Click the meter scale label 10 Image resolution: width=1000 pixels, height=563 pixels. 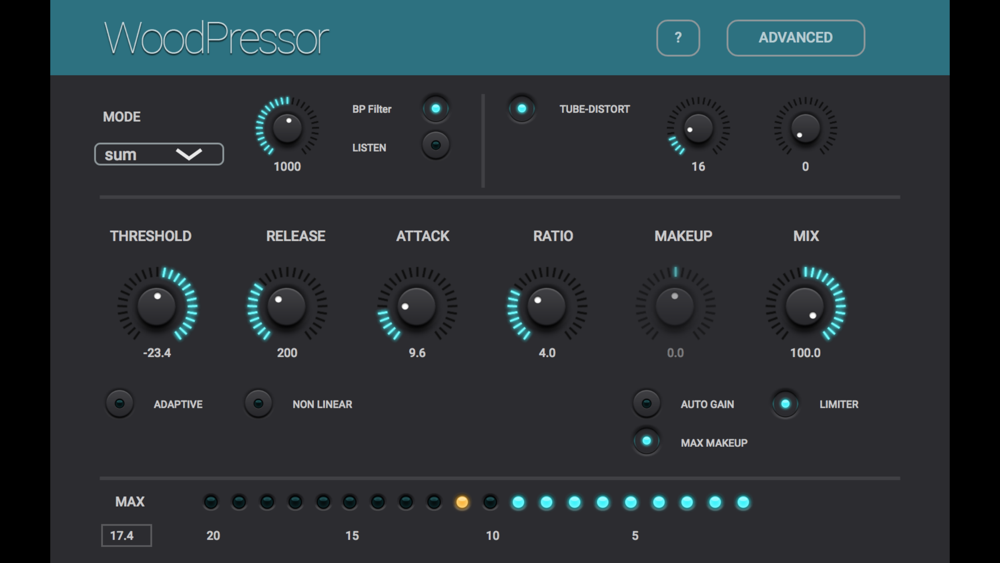tap(492, 536)
